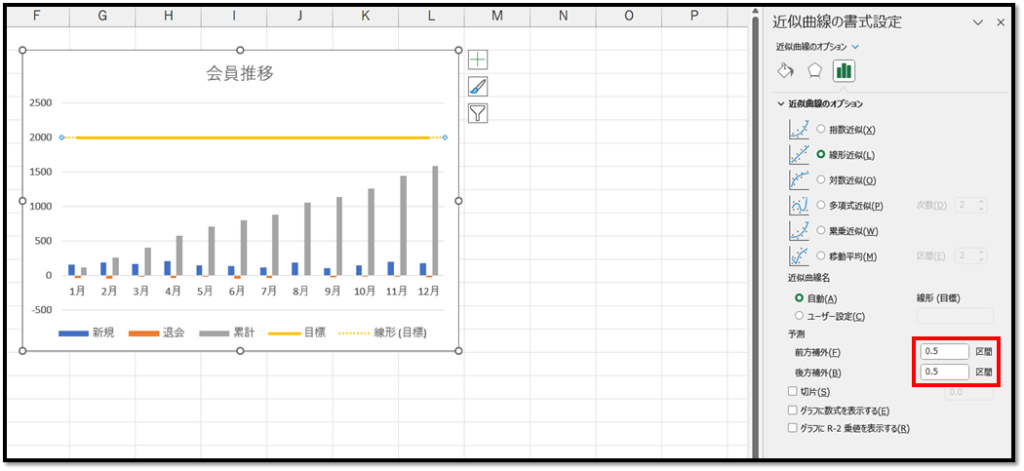The width and height of the screenshot is (1024, 471).
Task: Open the 近似曲線のオプション dropdown at top
Action: (817, 46)
